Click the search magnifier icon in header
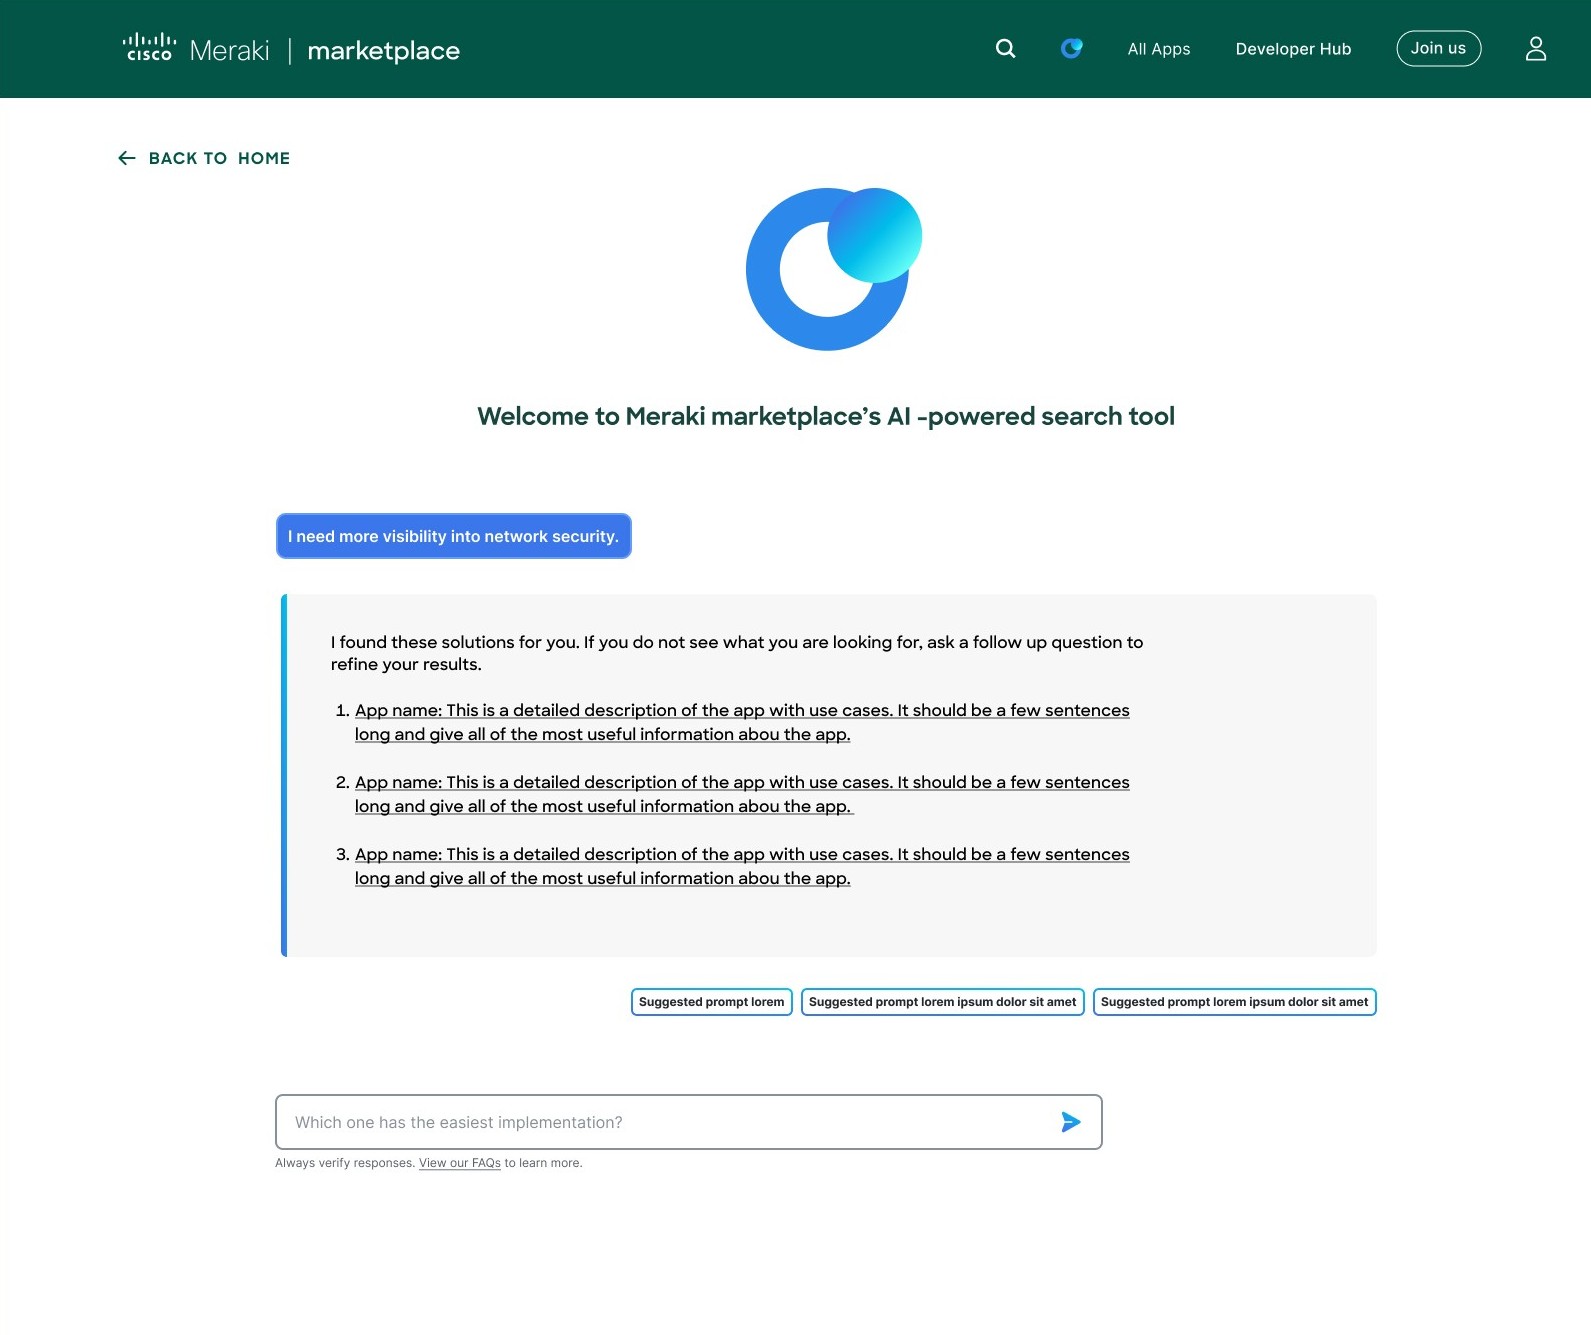1591x1335 pixels. 1005,49
